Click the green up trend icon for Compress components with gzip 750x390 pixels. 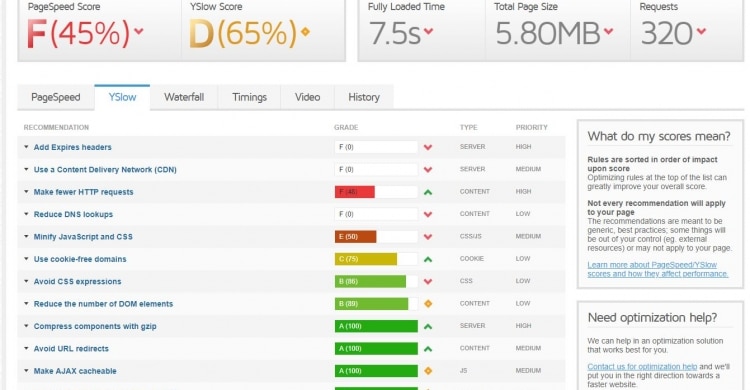click(428, 326)
